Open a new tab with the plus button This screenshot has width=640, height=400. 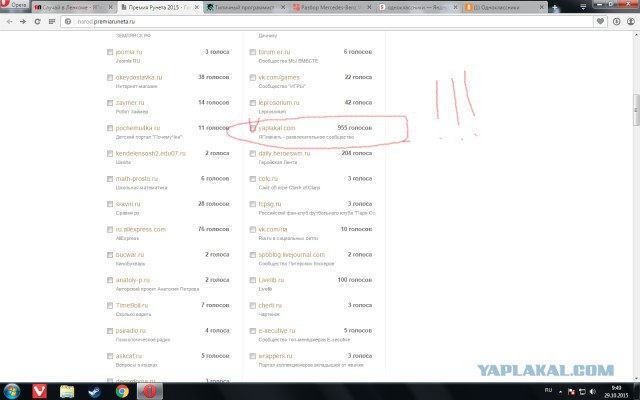pos(555,7)
